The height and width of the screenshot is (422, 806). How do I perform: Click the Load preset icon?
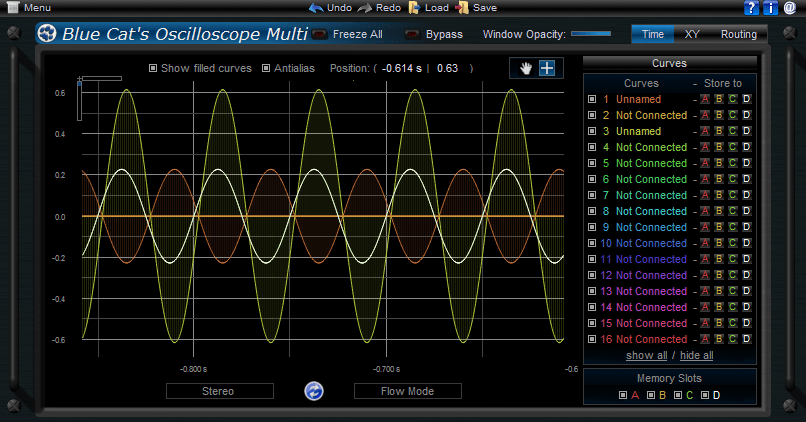point(413,8)
